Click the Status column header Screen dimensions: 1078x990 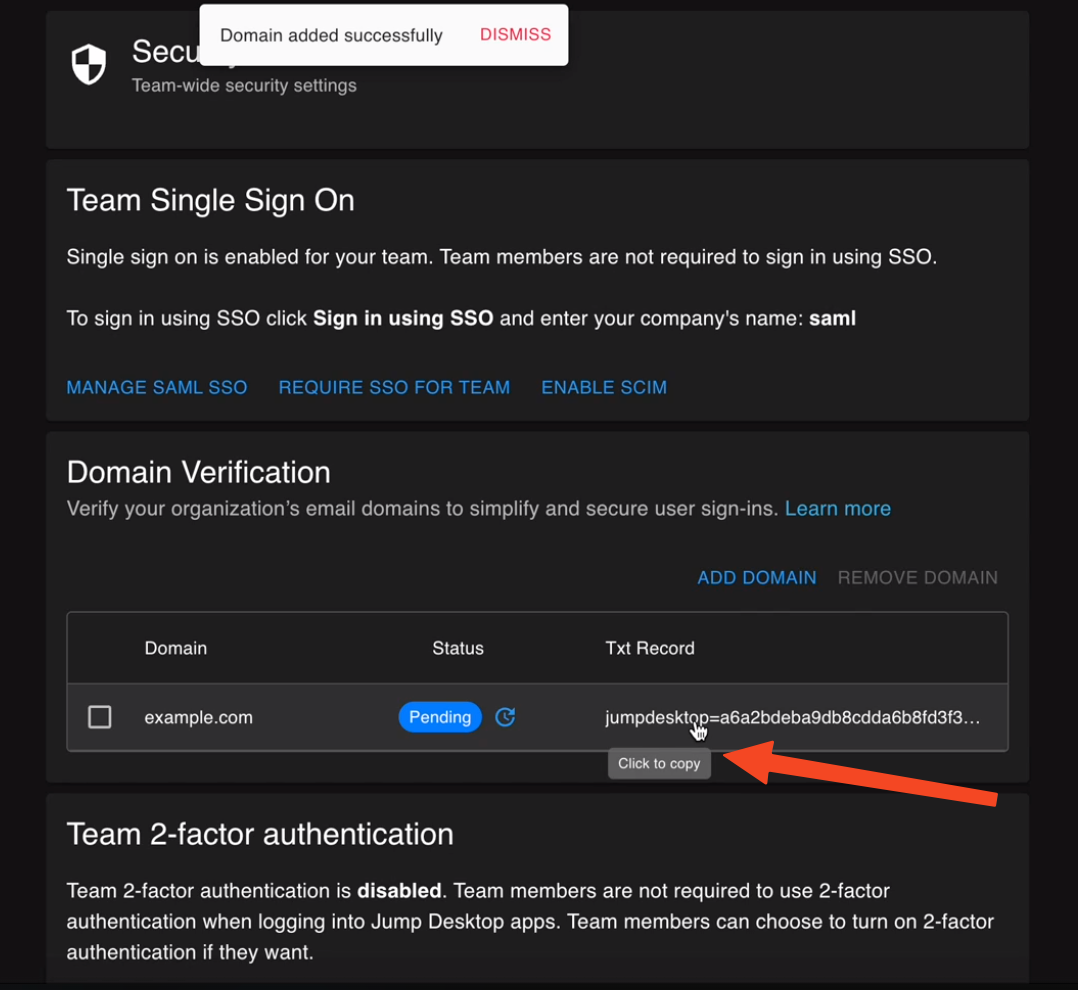click(458, 648)
